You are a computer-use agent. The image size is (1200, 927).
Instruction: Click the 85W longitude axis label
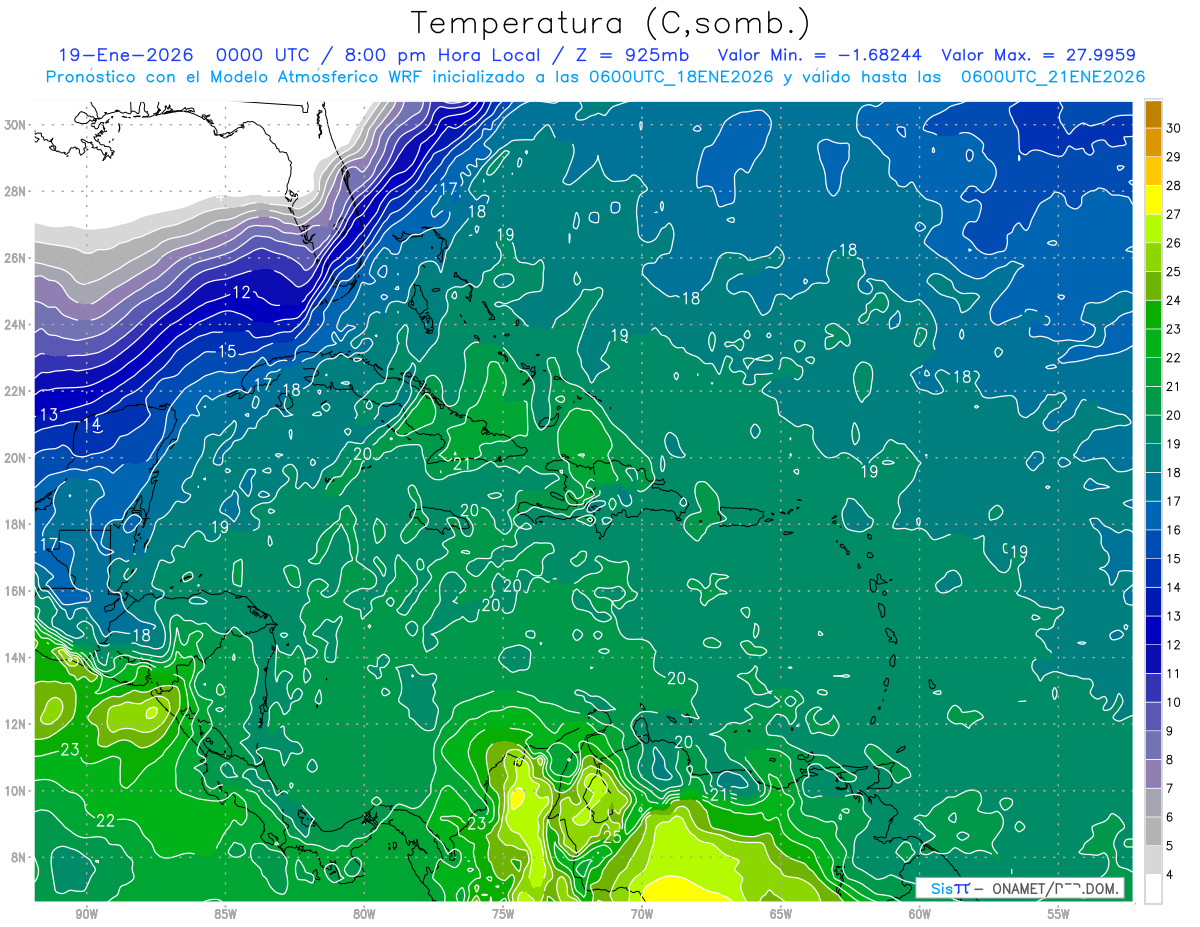pos(225,915)
